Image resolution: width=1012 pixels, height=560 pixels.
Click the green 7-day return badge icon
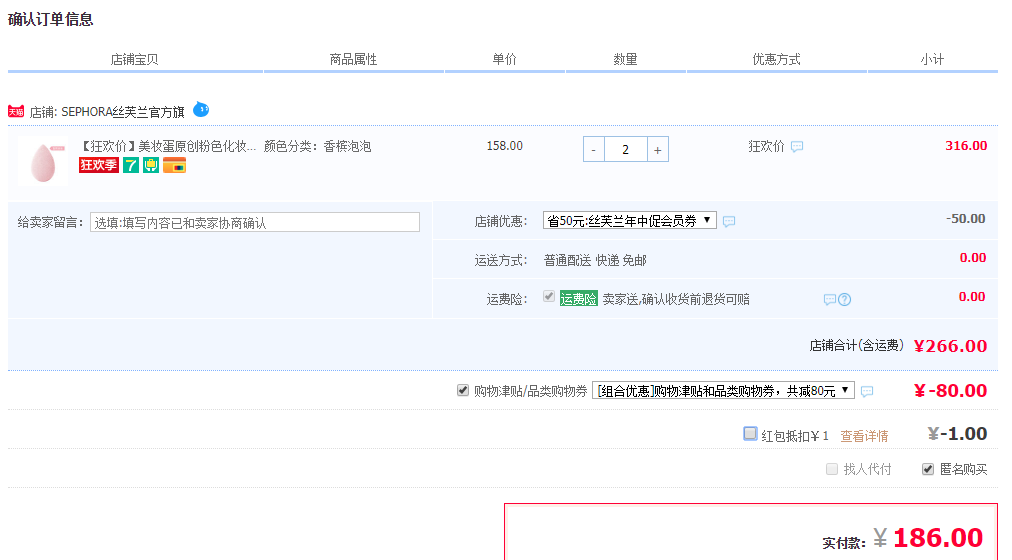[x=131, y=165]
